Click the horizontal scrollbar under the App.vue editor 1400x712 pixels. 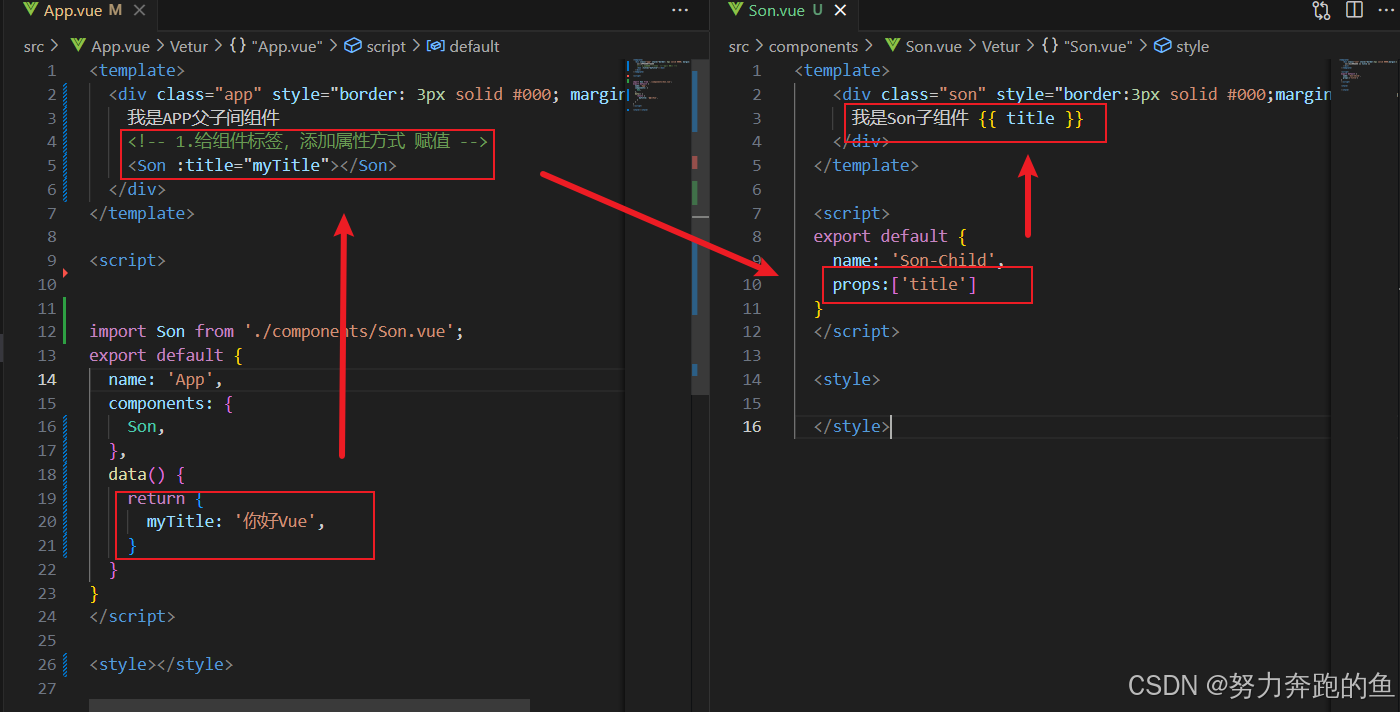coord(310,705)
